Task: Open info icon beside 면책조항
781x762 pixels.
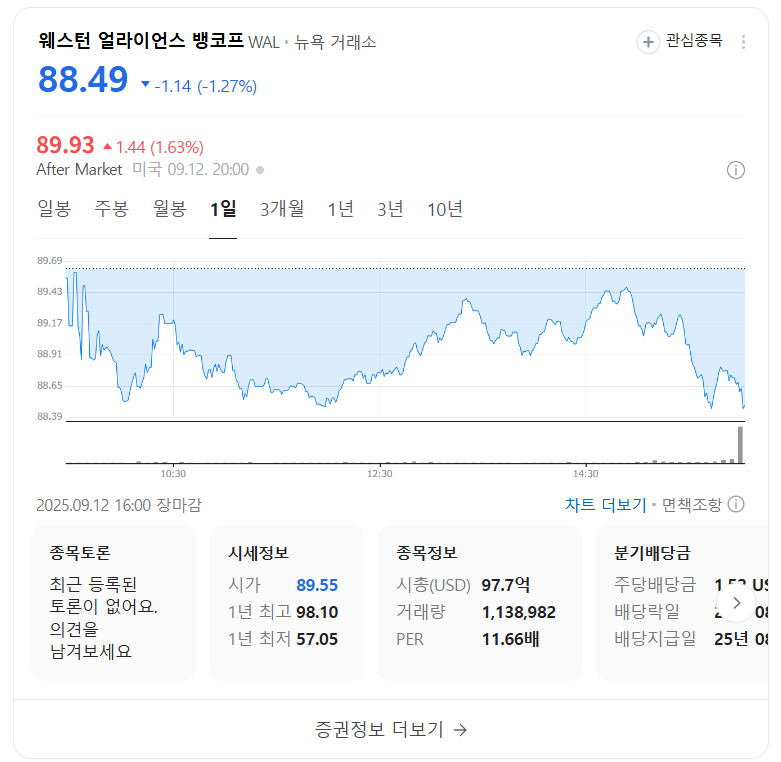Action: [736, 505]
